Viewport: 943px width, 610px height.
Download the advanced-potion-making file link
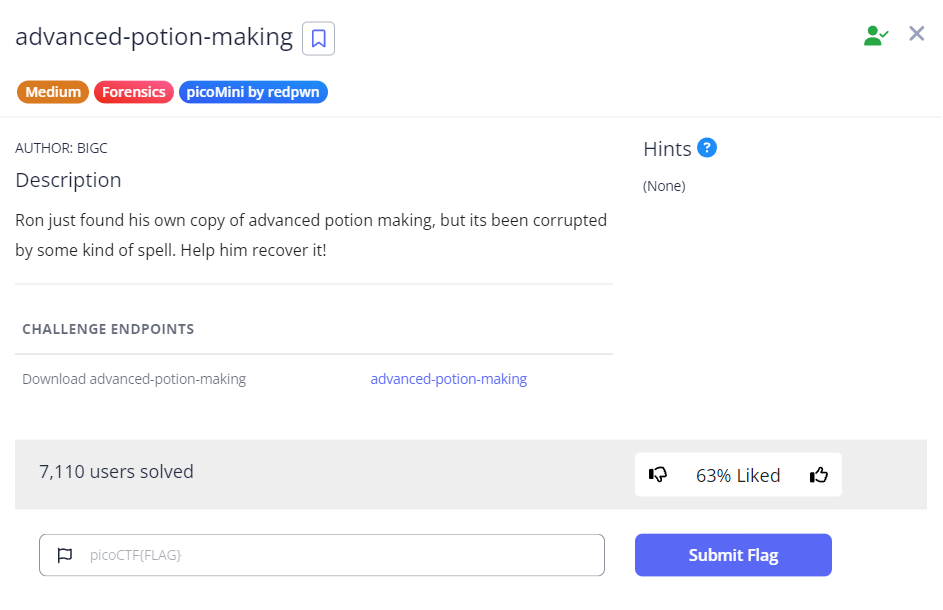448,379
